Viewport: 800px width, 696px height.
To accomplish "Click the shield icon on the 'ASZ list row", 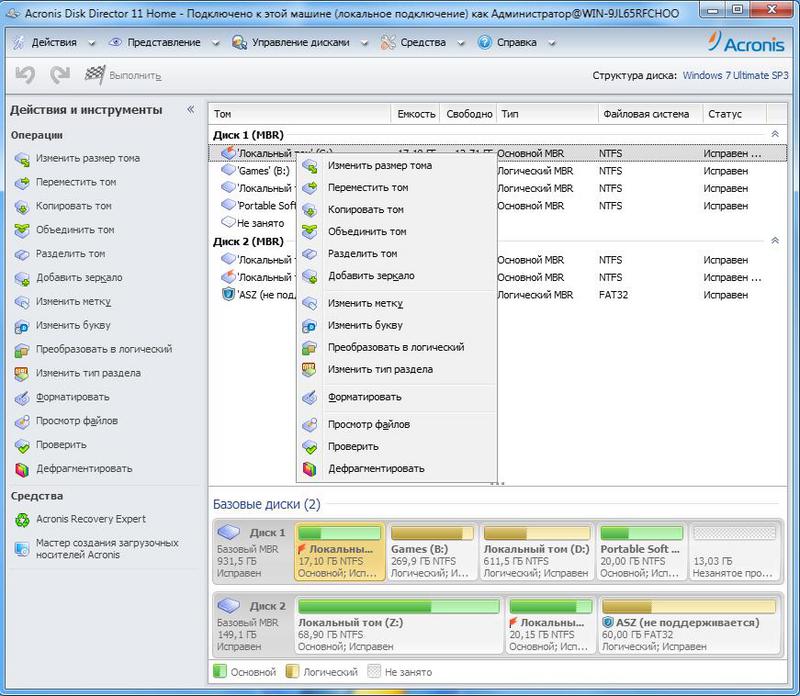I will coord(228,294).
